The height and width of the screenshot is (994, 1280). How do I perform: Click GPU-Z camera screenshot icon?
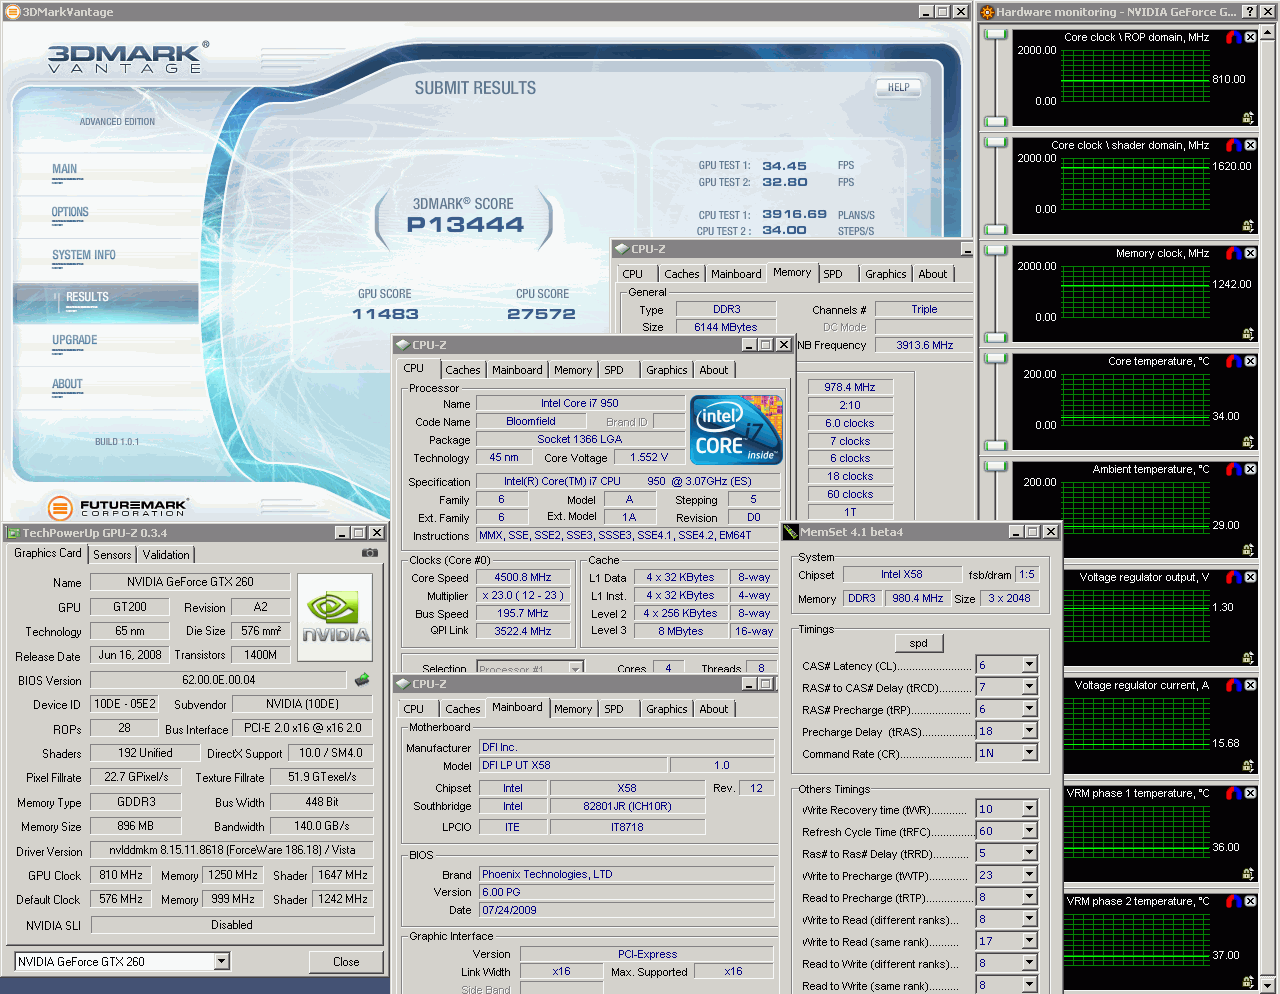[x=369, y=552]
